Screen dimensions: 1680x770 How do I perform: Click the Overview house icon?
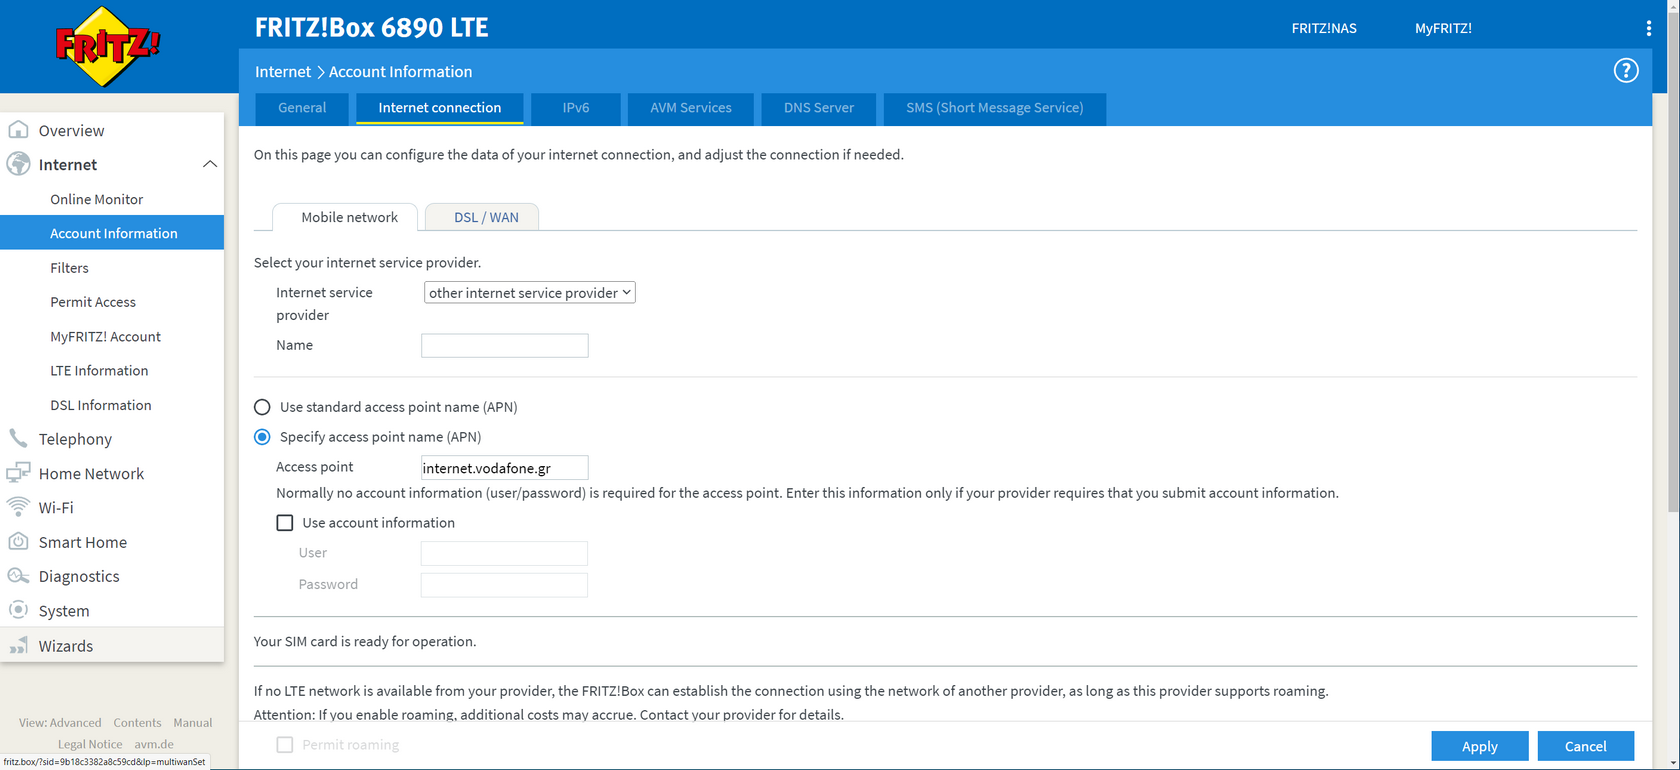tap(18, 130)
